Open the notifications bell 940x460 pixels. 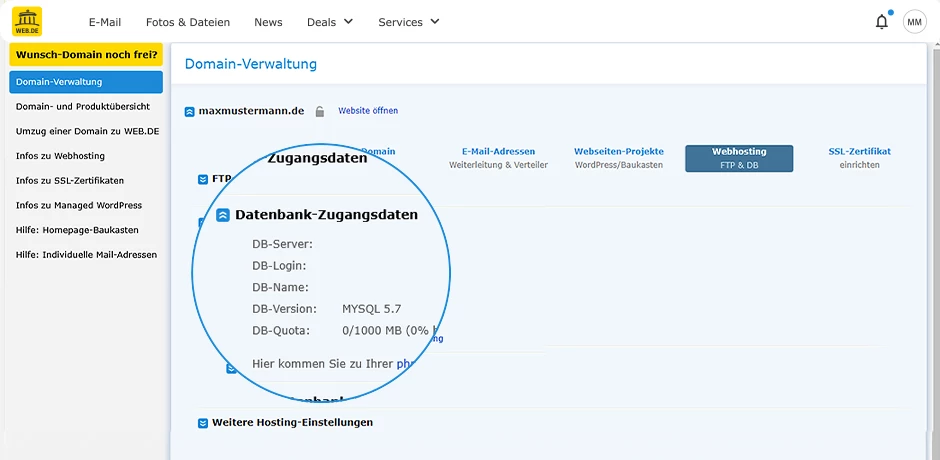point(882,22)
